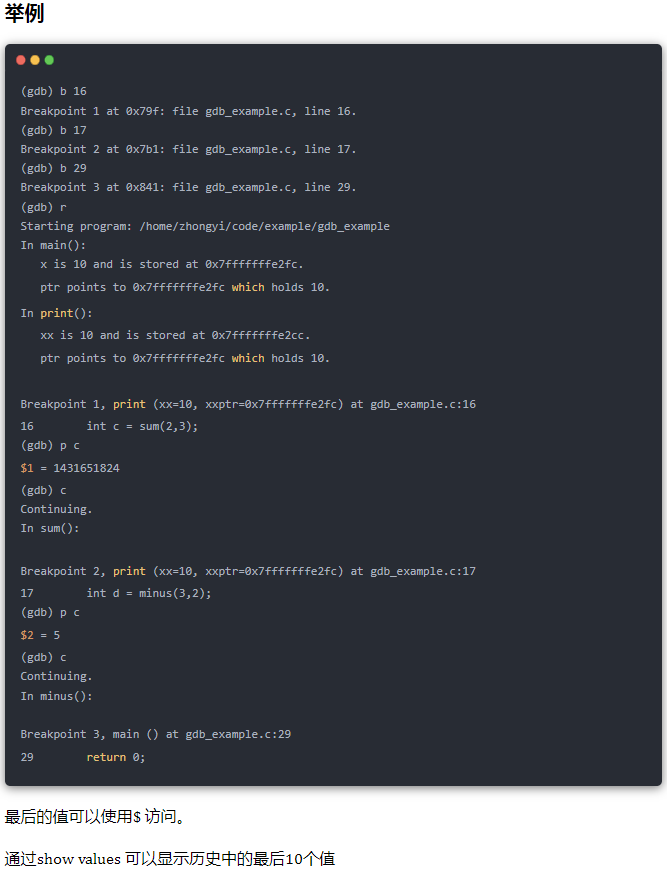Click the 'Breakpoint 3, main ()' line
The width and height of the screenshot is (667, 870).
click(x=155, y=735)
